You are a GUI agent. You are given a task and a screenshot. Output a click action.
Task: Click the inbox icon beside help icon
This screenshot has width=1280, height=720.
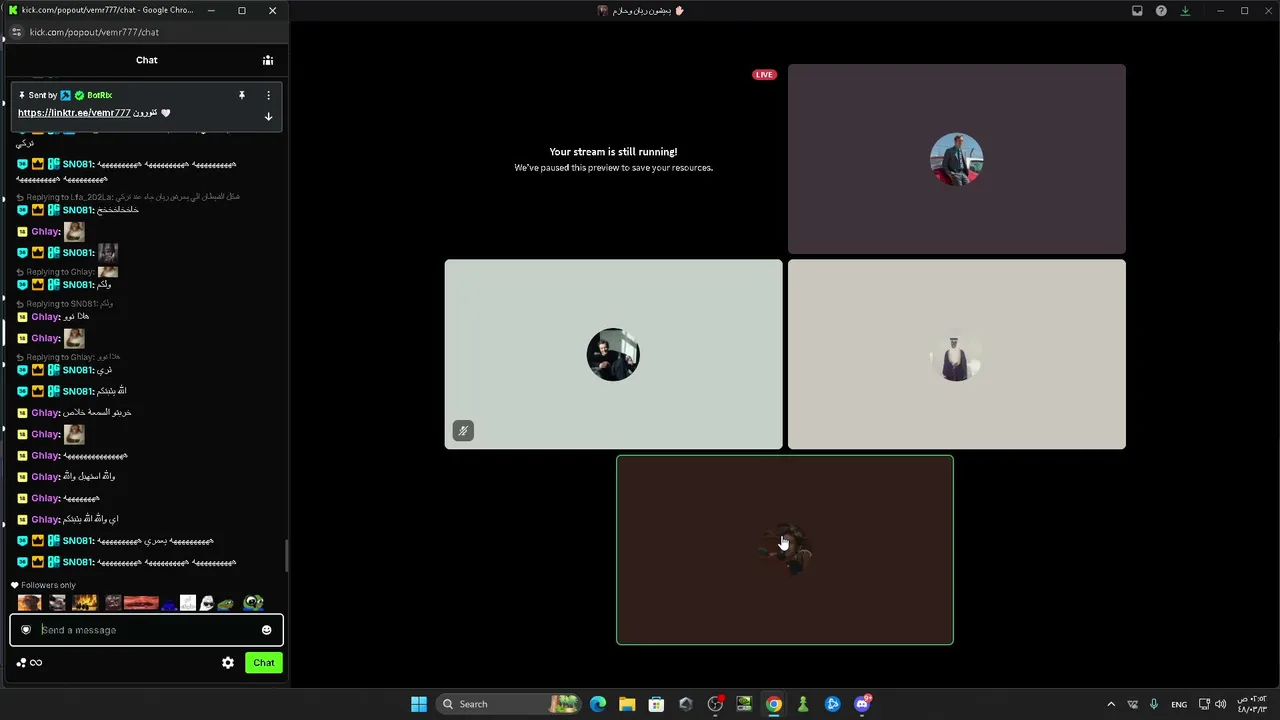coord(1137,11)
